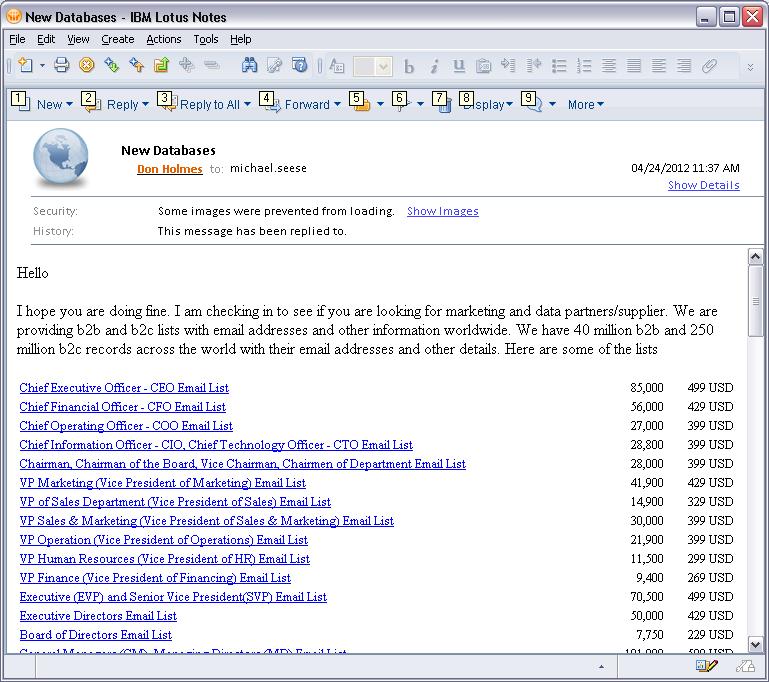Click the outdent icon
769x682 pixels.
pyautogui.click(x=533, y=65)
